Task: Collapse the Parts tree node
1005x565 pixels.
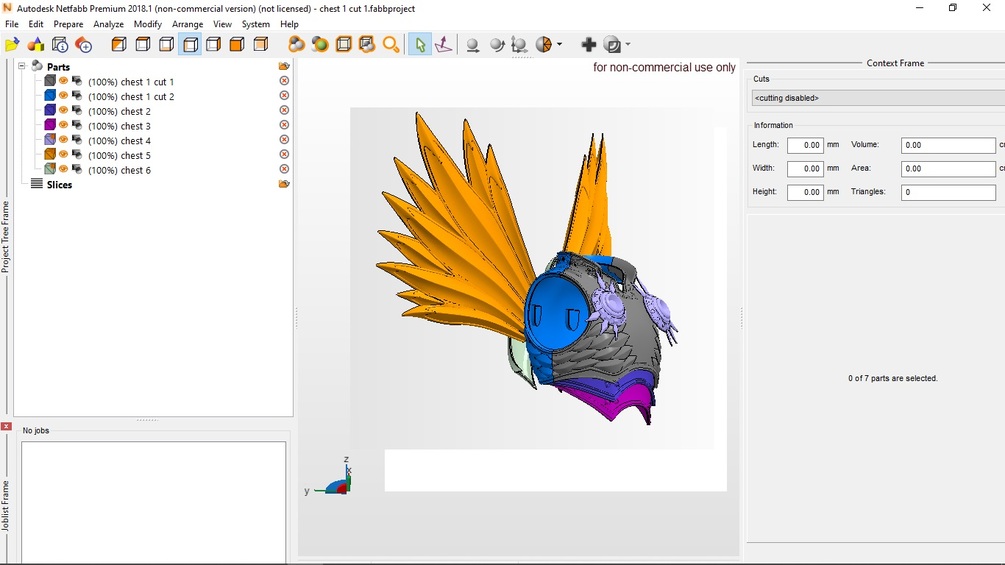Action: 22,66
